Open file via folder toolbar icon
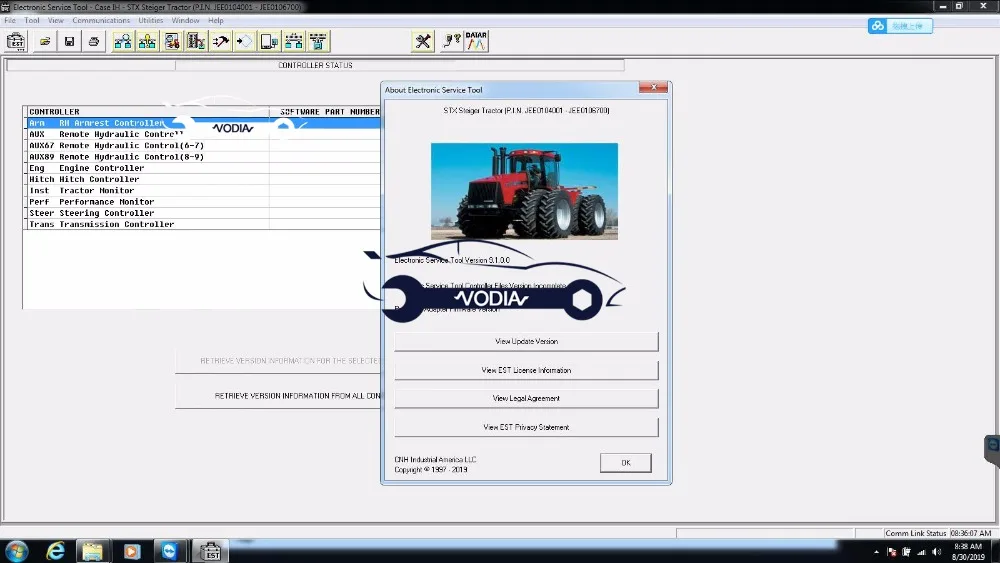 [45, 41]
